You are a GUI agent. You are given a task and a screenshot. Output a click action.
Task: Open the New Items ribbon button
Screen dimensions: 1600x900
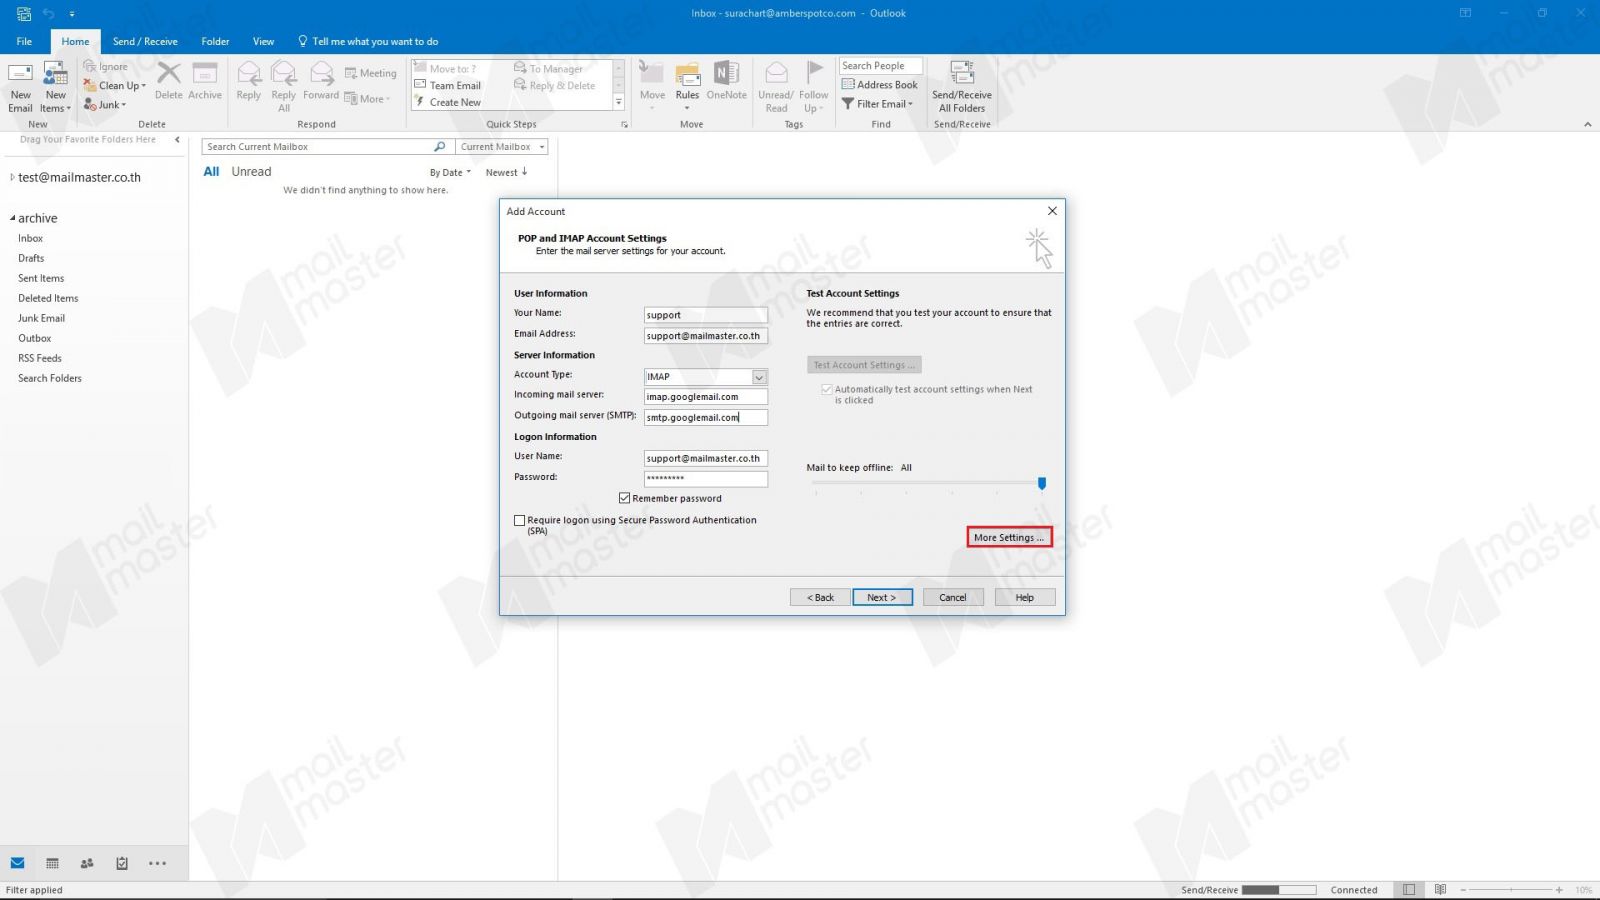click(55, 88)
